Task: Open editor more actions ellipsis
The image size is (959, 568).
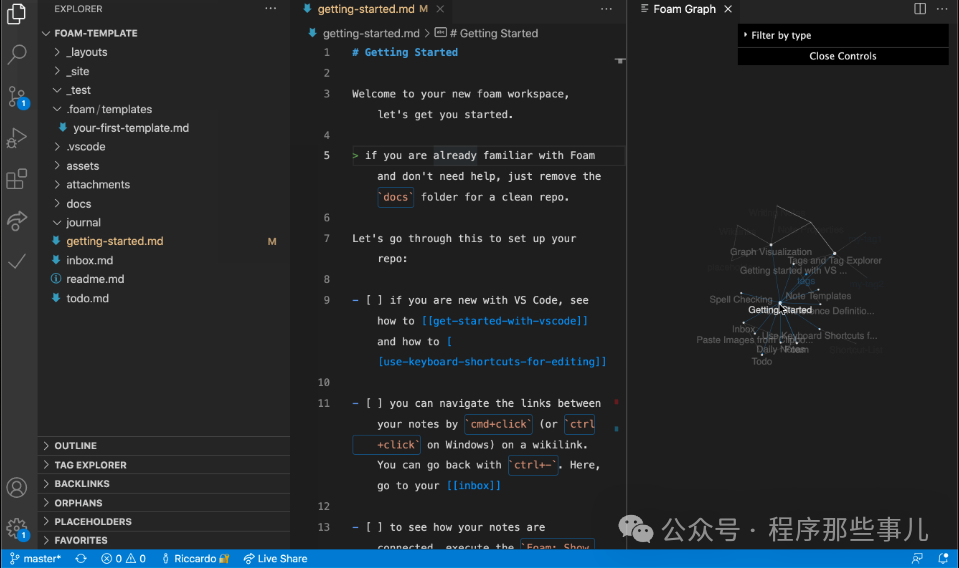Action: pyautogui.click(x=606, y=9)
